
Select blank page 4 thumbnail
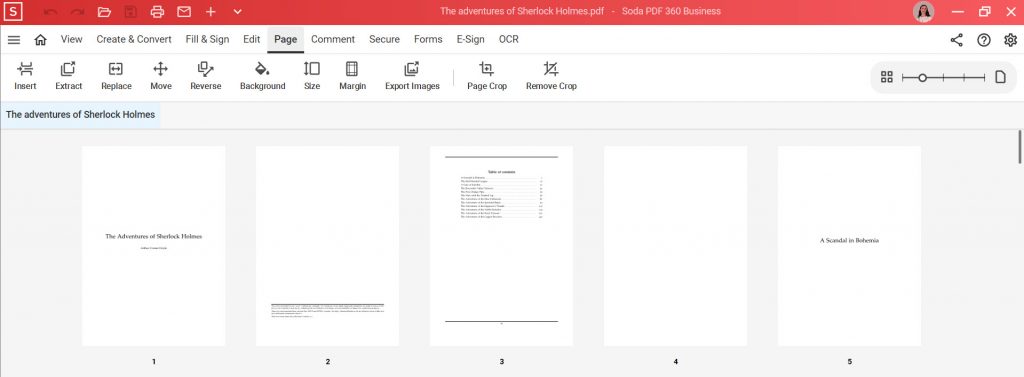[x=675, y=246]
